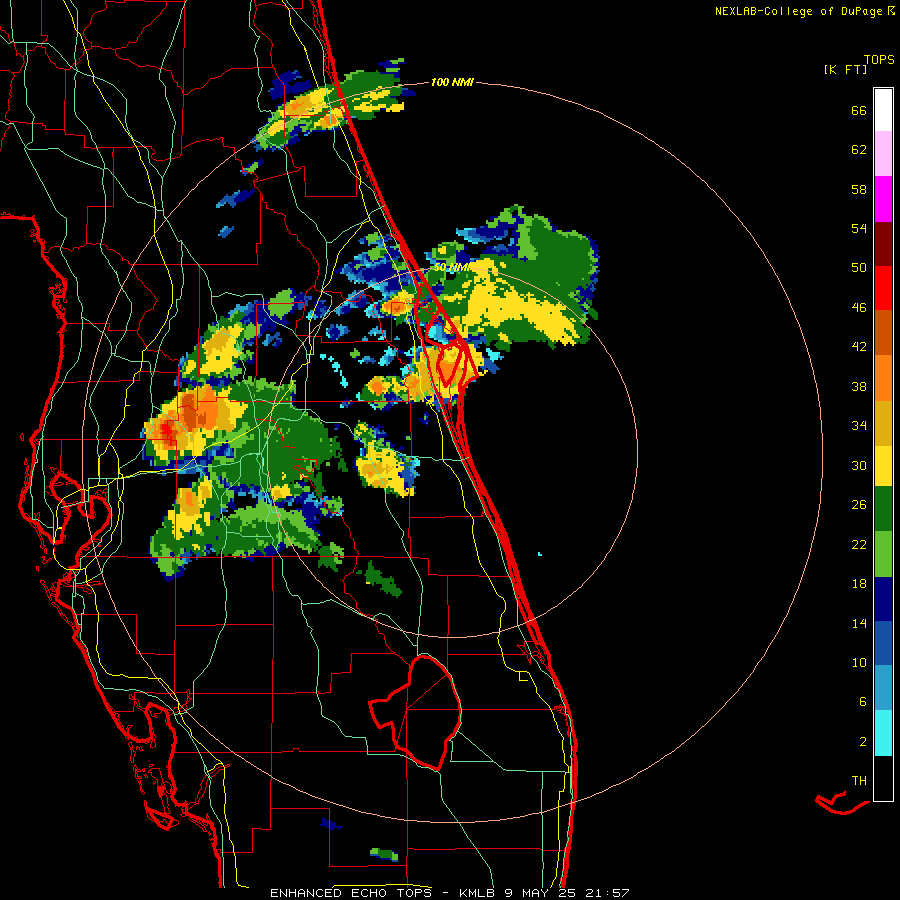Click the 22 legend value

859,545
